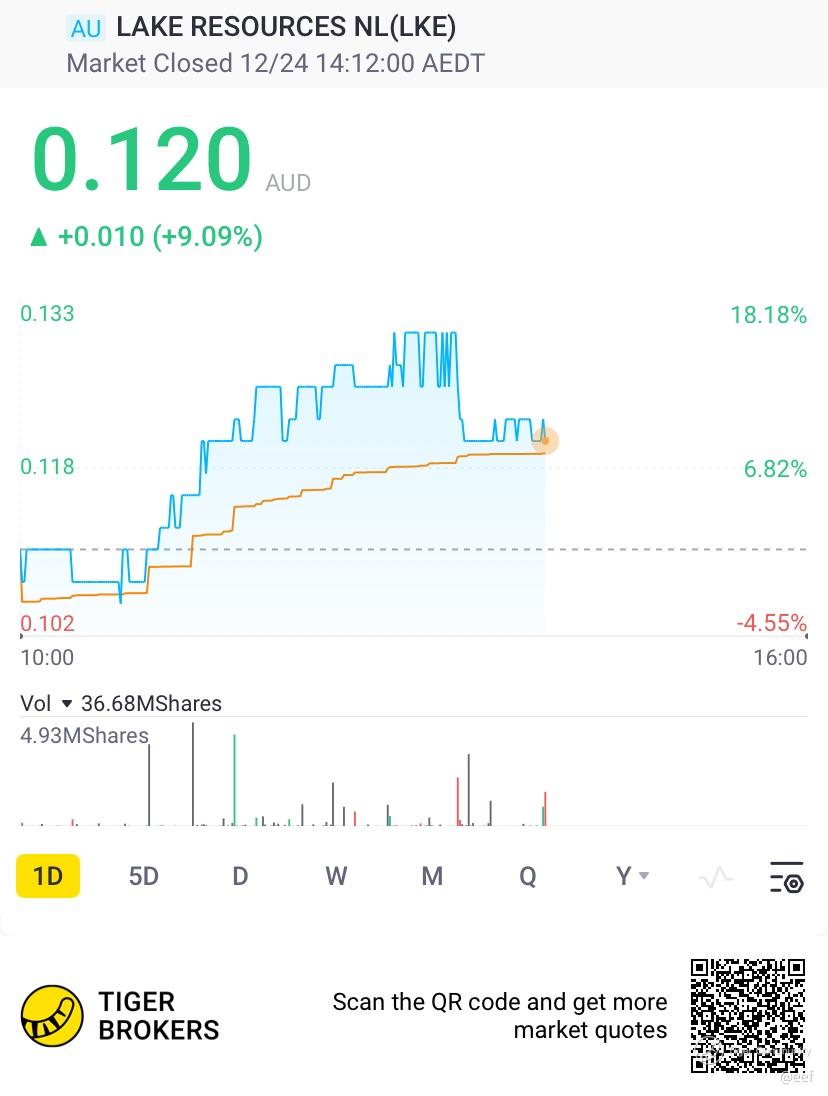Expand the Vol indicator dropdown
This screenshot has height=1096, width=828.
point(67,704)
